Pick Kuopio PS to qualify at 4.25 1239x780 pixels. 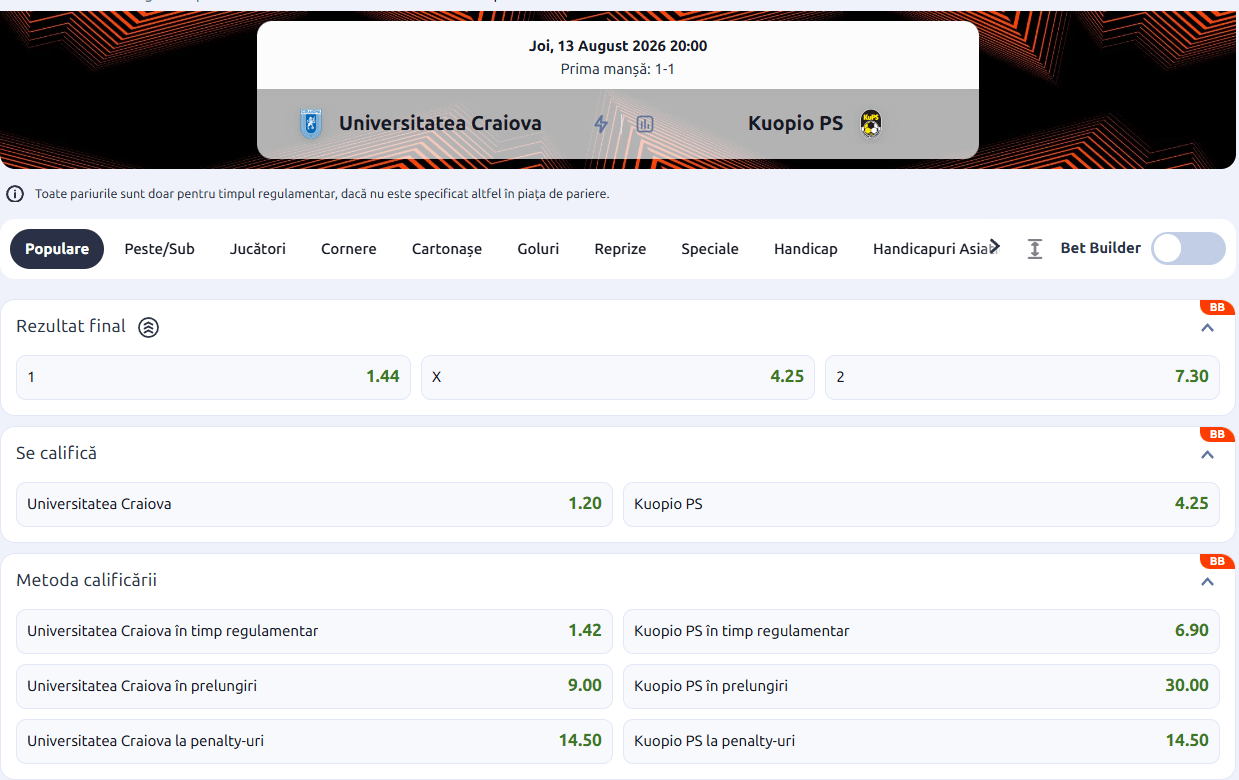(x=921, y=504)
